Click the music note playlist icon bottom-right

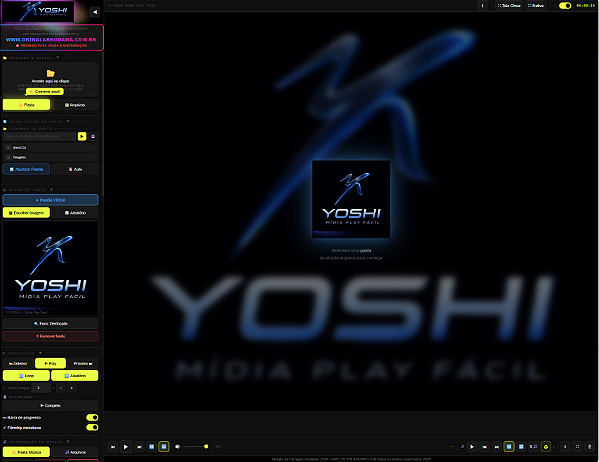click(533, 447)
